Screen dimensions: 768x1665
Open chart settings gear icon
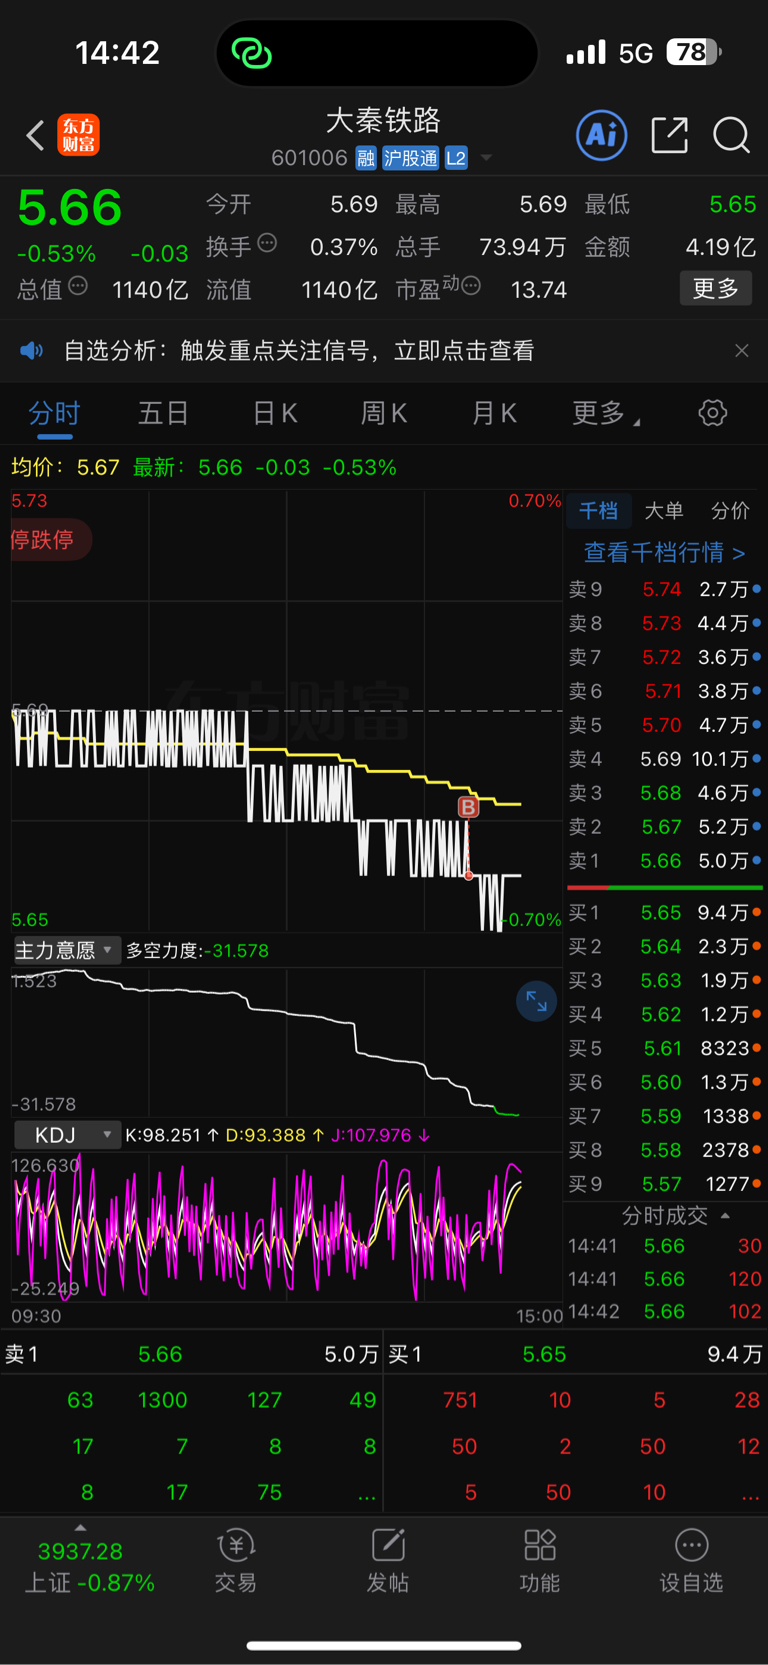pyautogui.click(x=712, y=413)
